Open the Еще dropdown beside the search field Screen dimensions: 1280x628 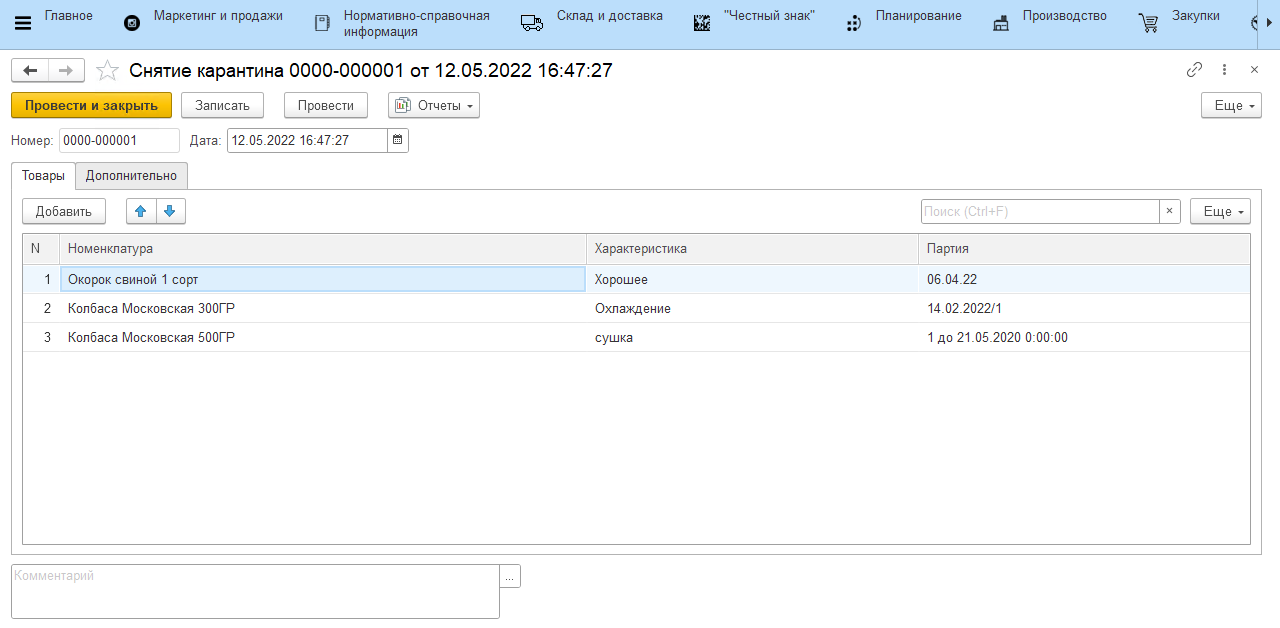pos(1220,211)
